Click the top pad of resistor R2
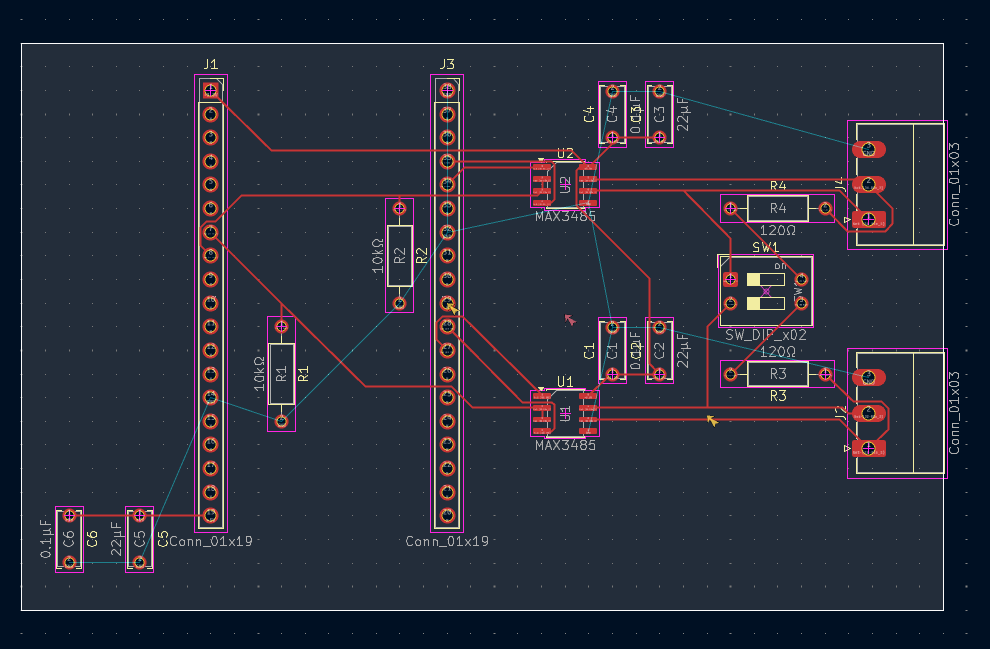990x649 pixels. coord(399,208)
